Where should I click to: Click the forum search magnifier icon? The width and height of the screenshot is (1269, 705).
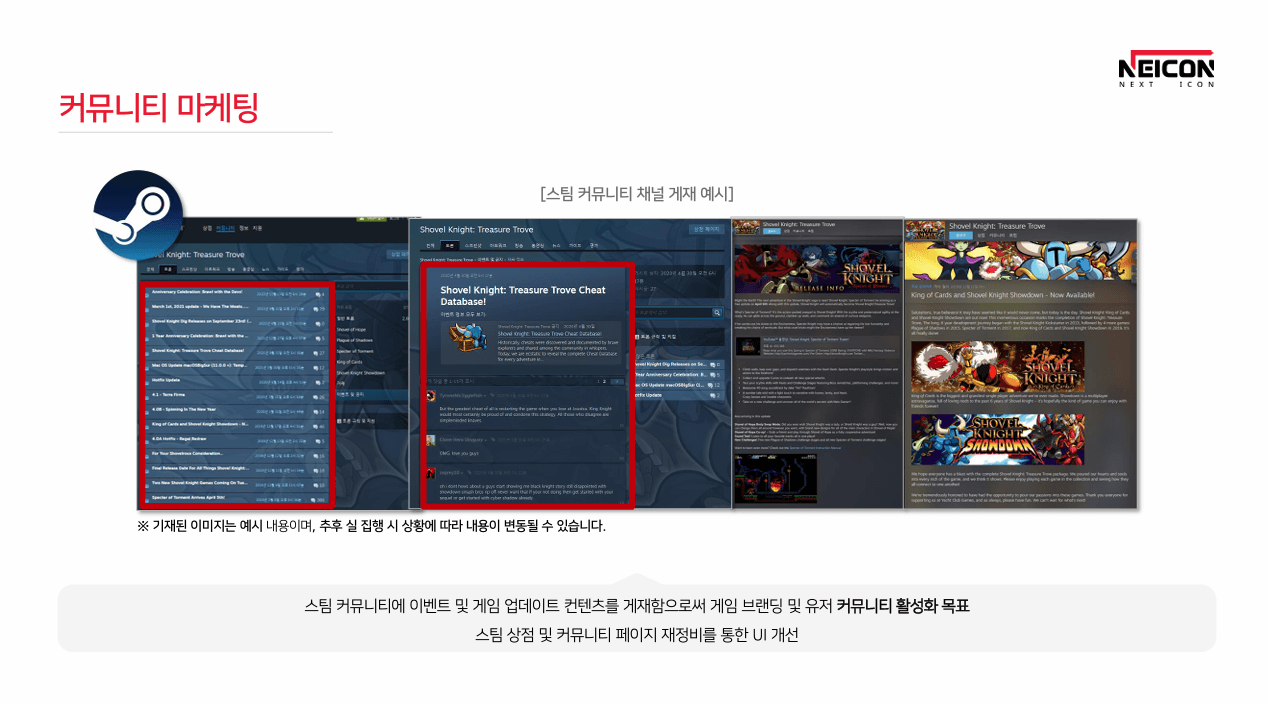(x=717, y=313)
